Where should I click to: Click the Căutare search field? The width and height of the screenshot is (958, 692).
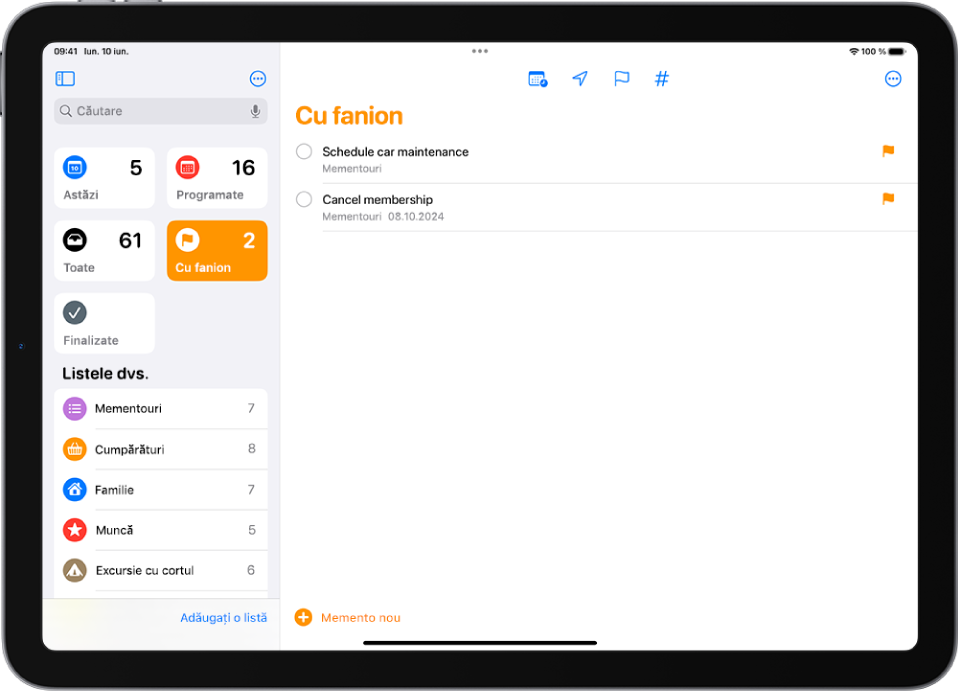coord(161,111)
